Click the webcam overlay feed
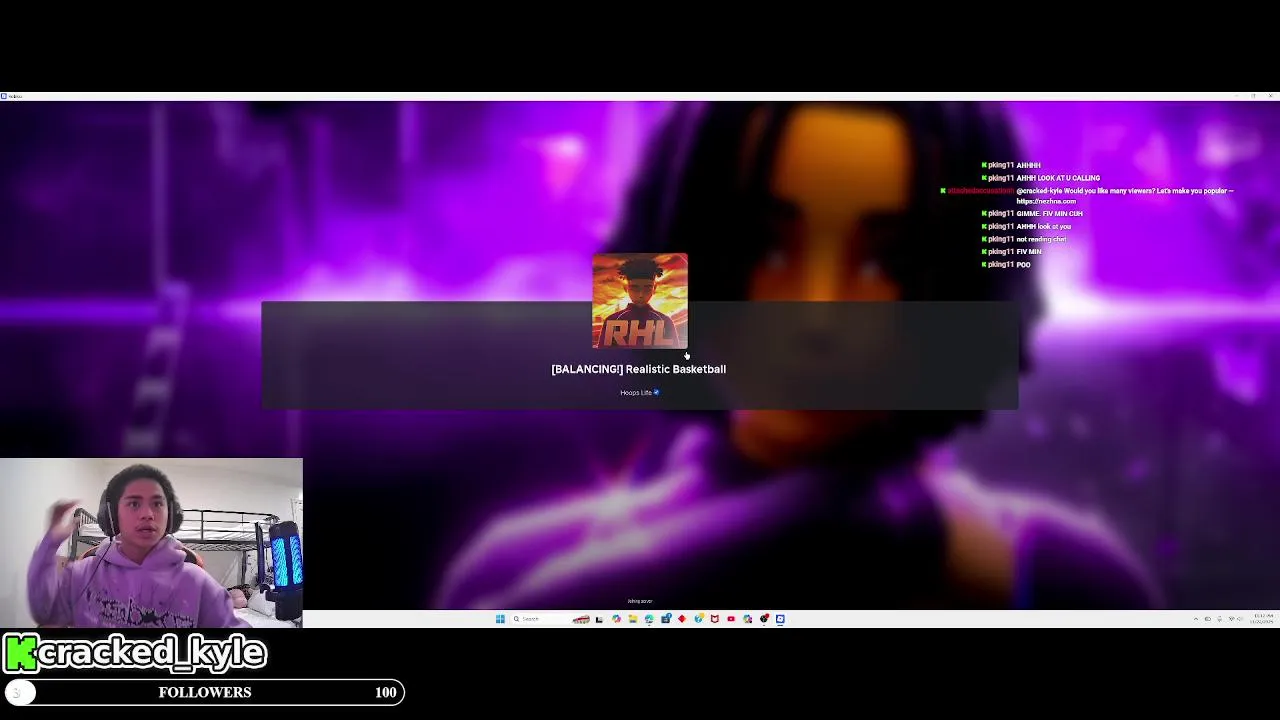The image size is (1280, 720). point(151,543)
